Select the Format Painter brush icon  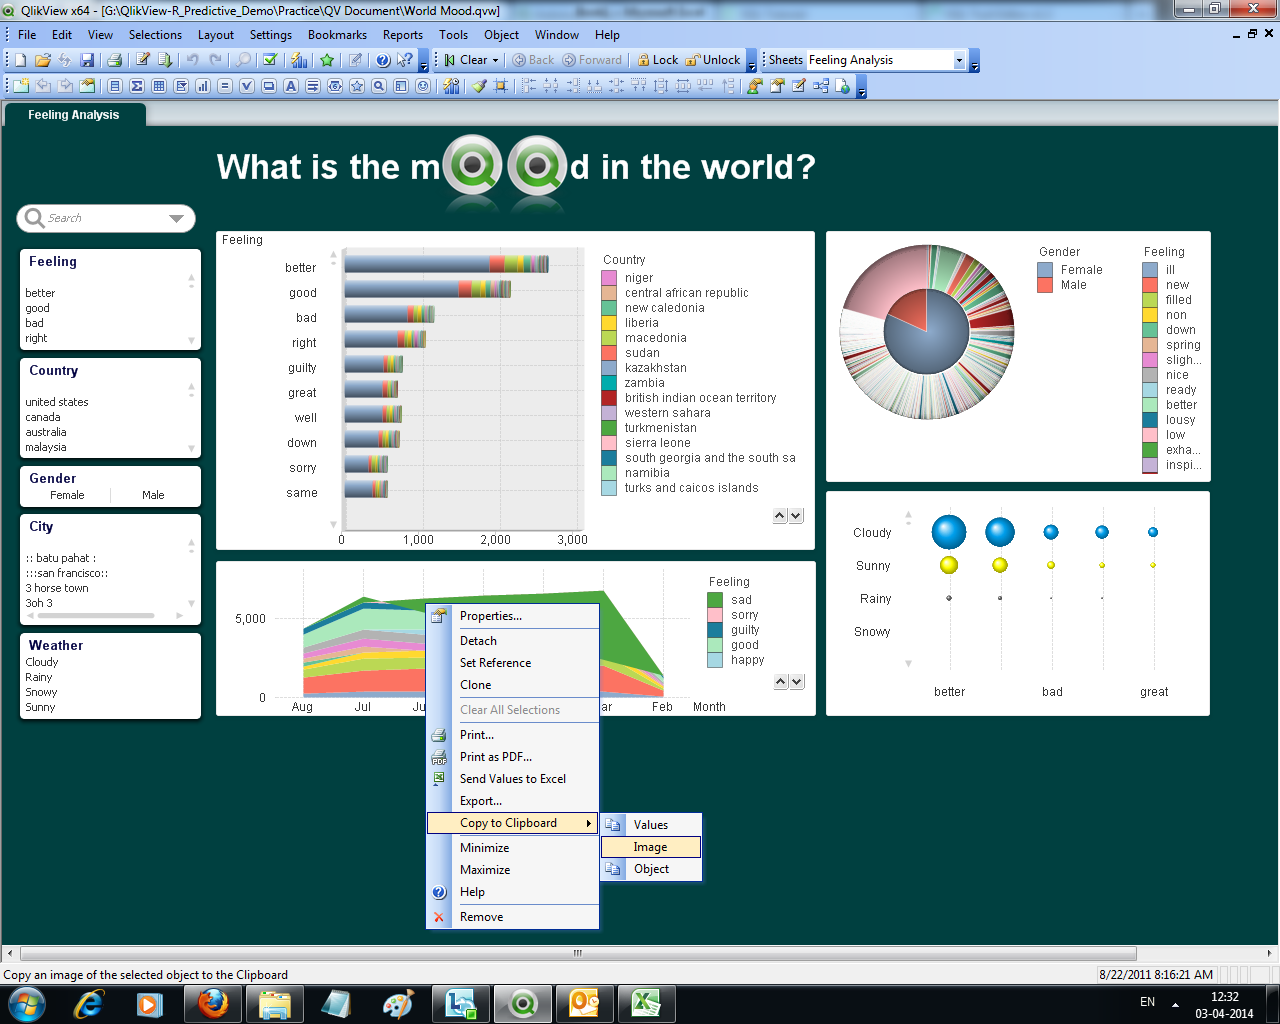[479, 86]
